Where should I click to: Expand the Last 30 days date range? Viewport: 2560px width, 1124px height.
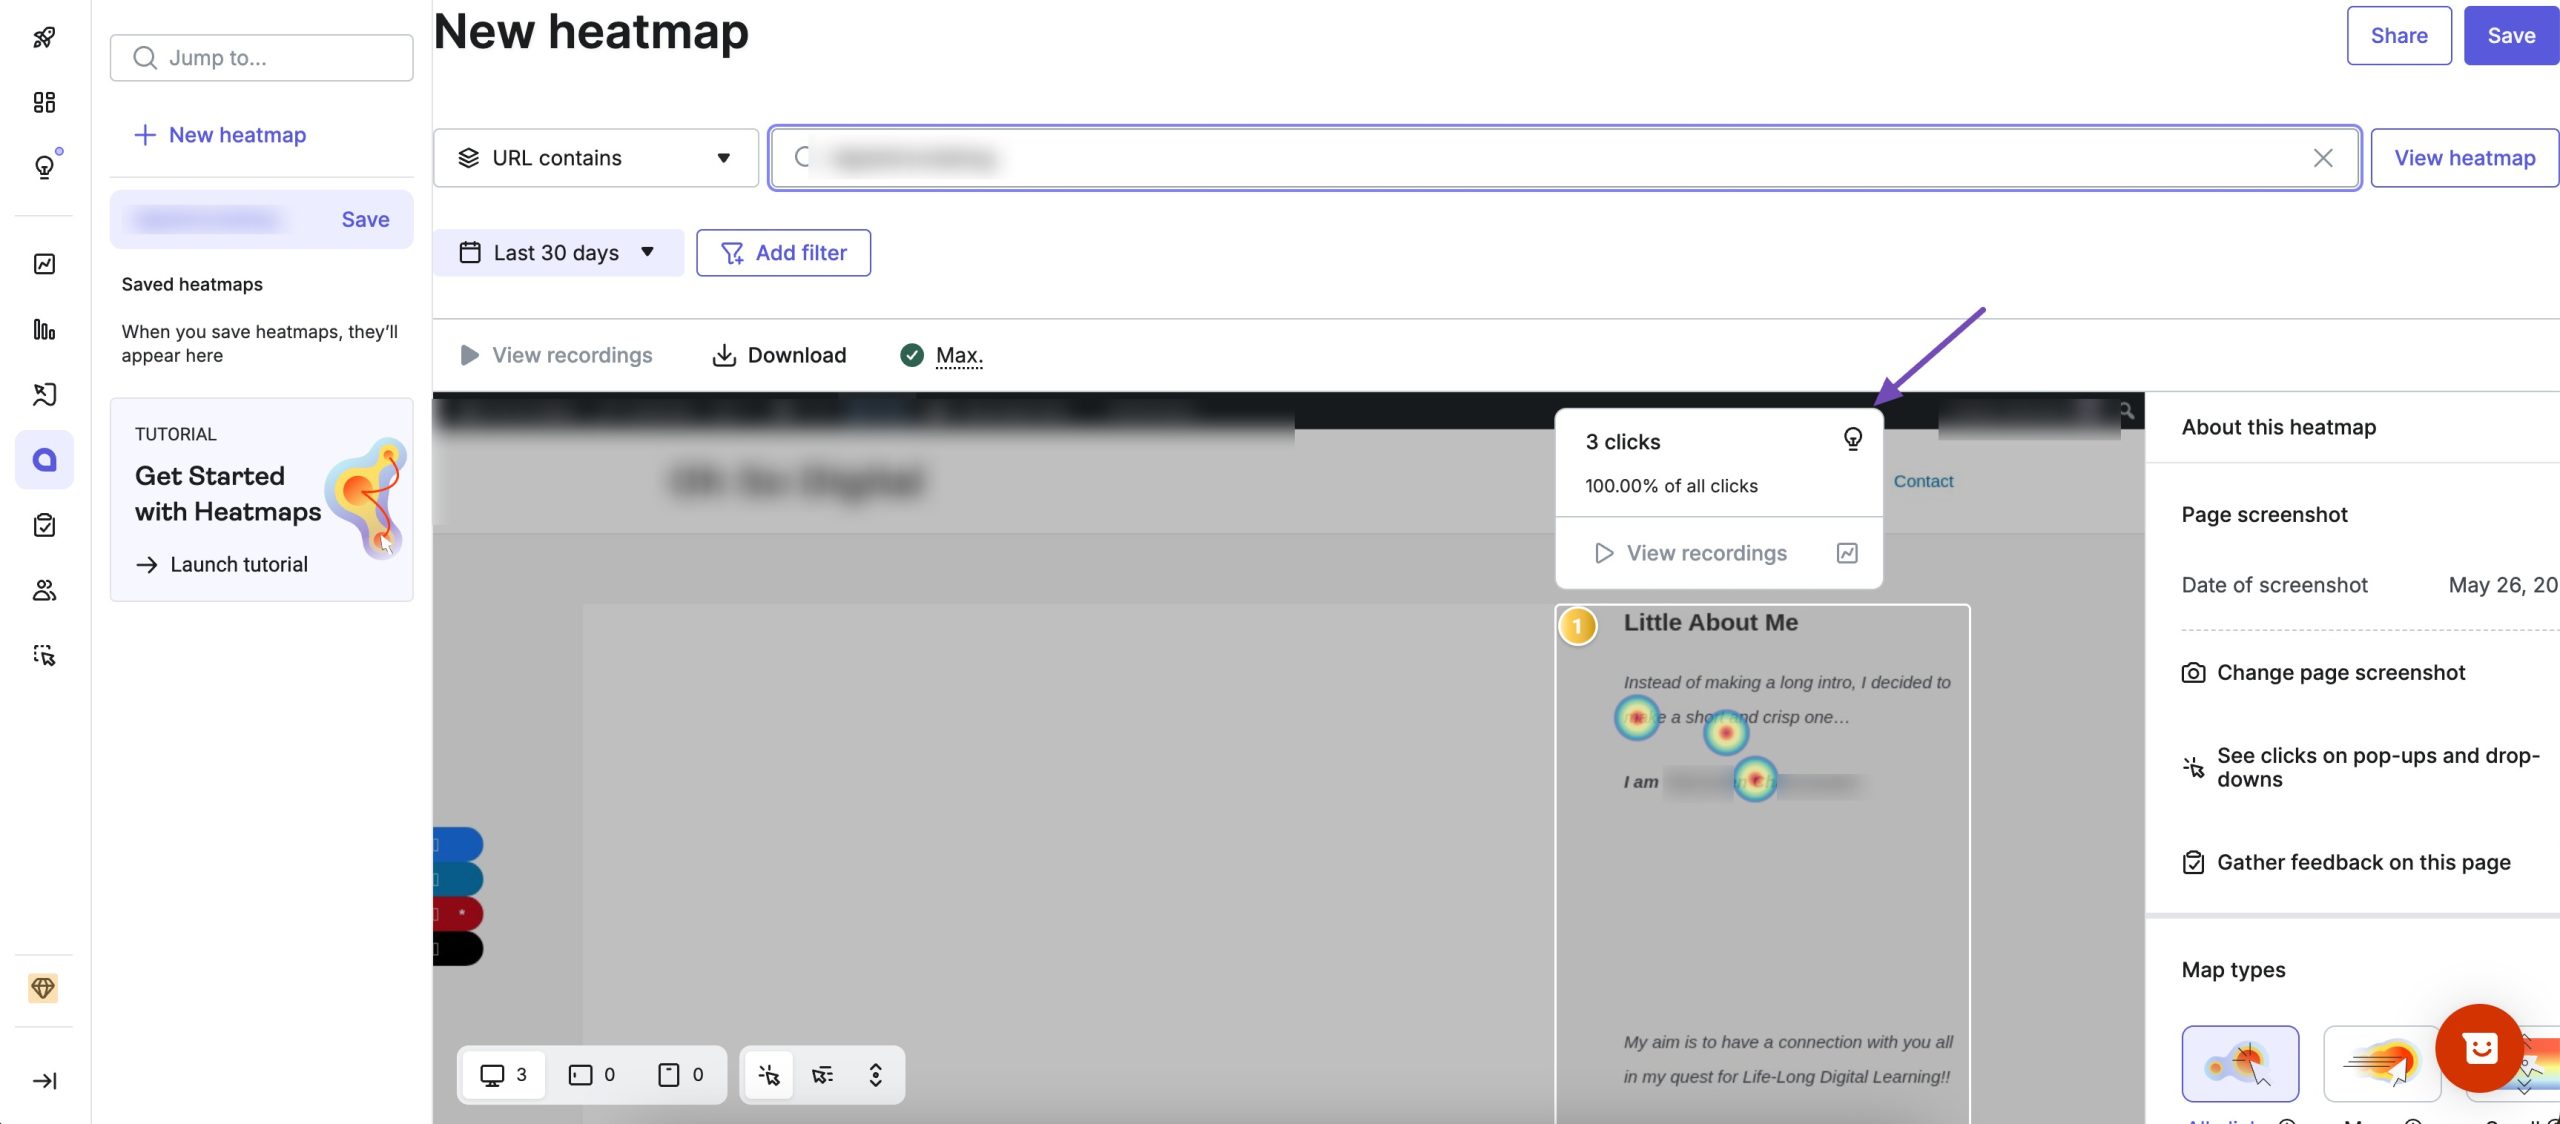coord(557,253)
